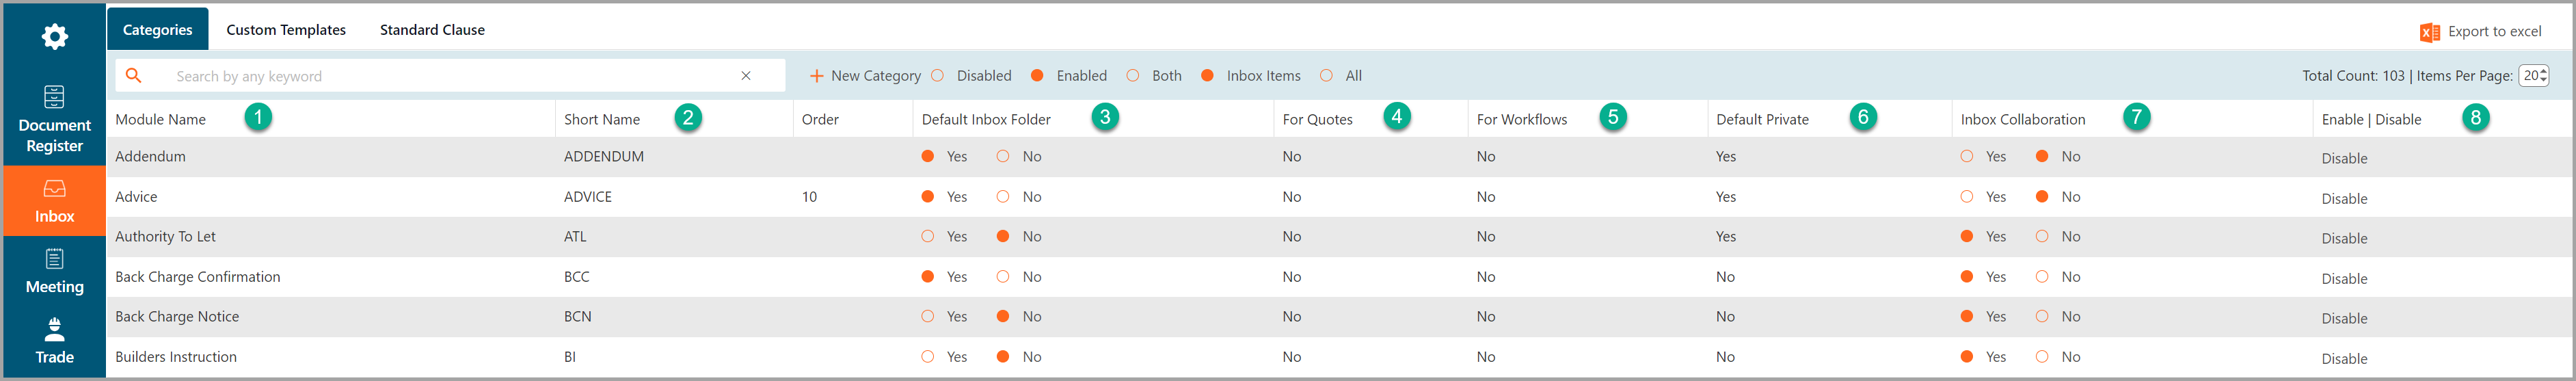Screen dimensions: 2576x381
Task: Set Advice Inbox Collaboration to Yes
Action: [x=1967, y=197]
